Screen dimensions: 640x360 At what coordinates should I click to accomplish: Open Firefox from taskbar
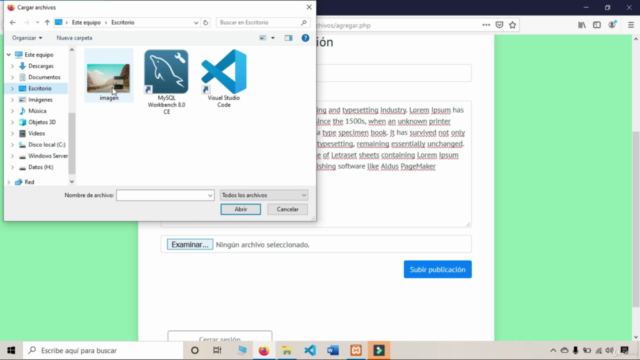(264, 350)
